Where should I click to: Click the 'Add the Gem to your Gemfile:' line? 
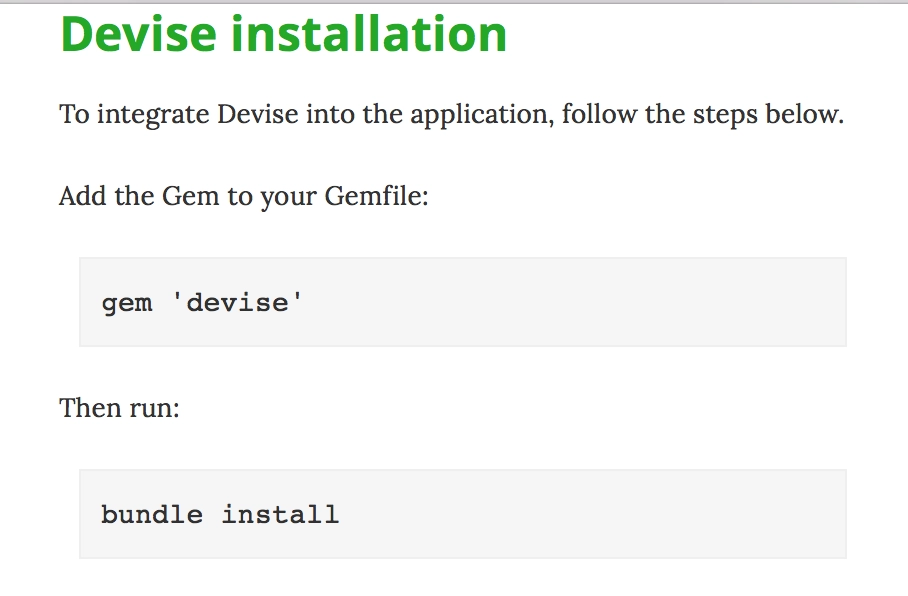[x=244, y=197]
